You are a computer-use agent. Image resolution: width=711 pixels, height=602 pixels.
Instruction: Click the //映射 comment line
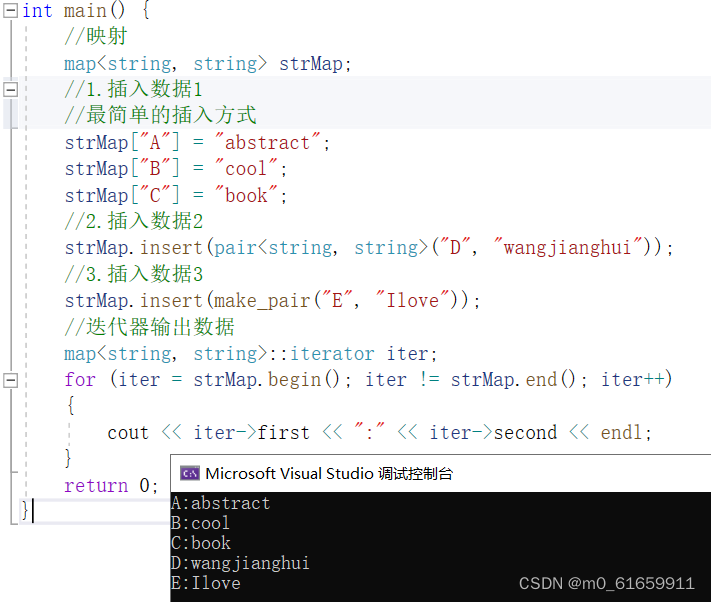point(96,36)
